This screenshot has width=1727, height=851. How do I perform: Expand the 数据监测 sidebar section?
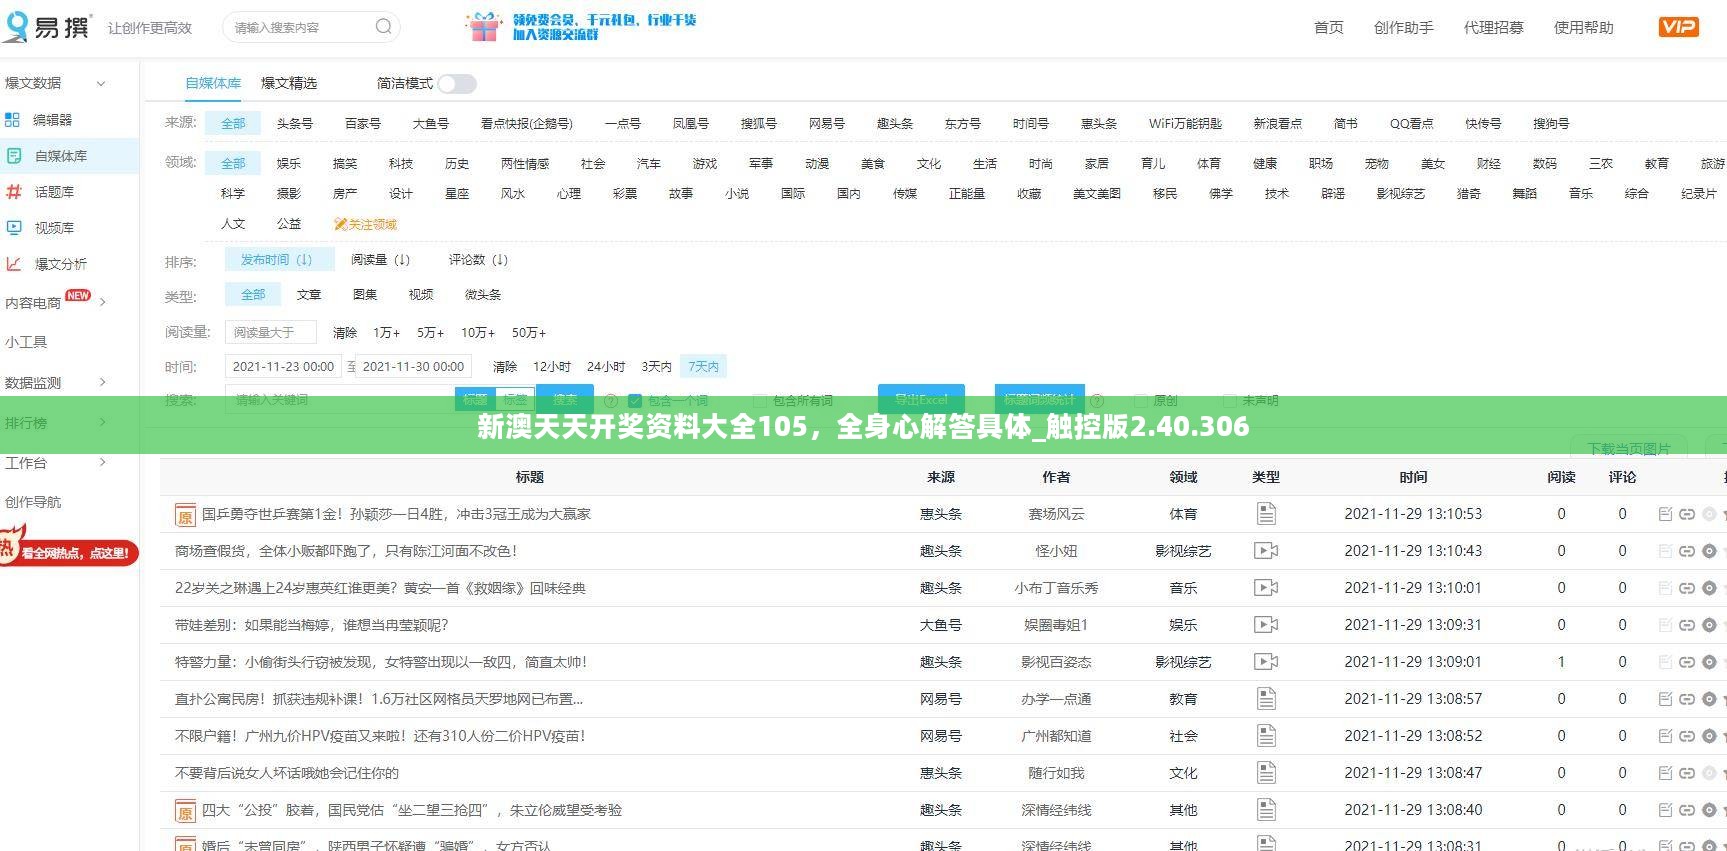tap(56, 383)
